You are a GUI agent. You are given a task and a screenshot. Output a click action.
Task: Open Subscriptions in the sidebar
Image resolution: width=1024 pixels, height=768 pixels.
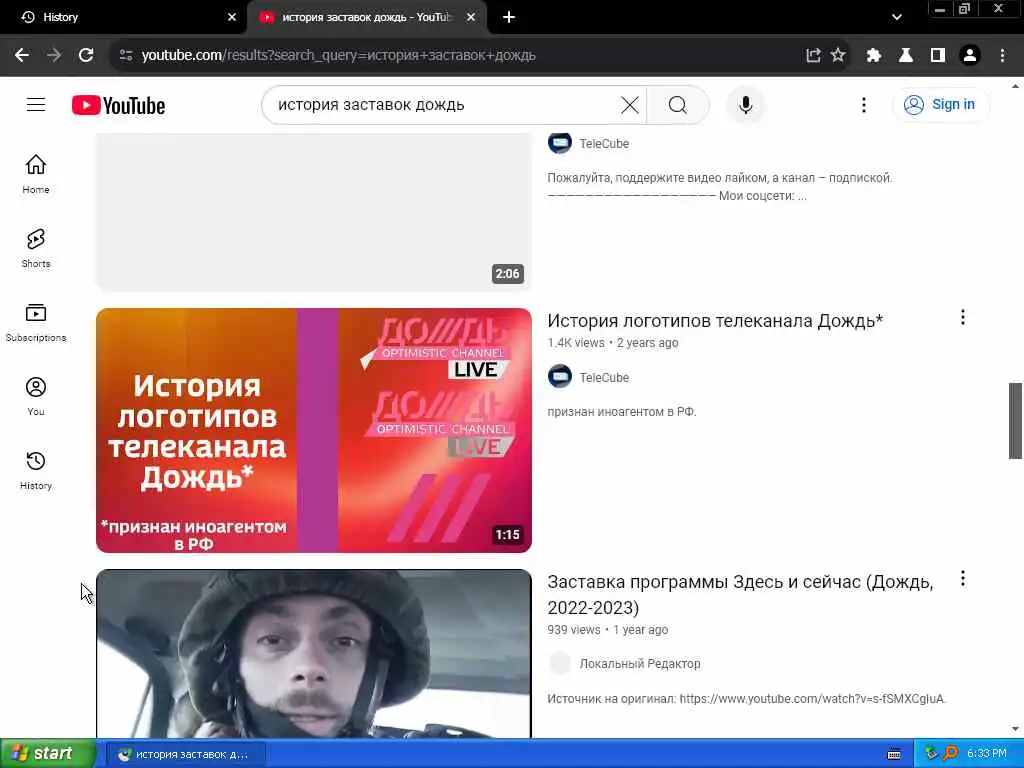click(36, 323)
